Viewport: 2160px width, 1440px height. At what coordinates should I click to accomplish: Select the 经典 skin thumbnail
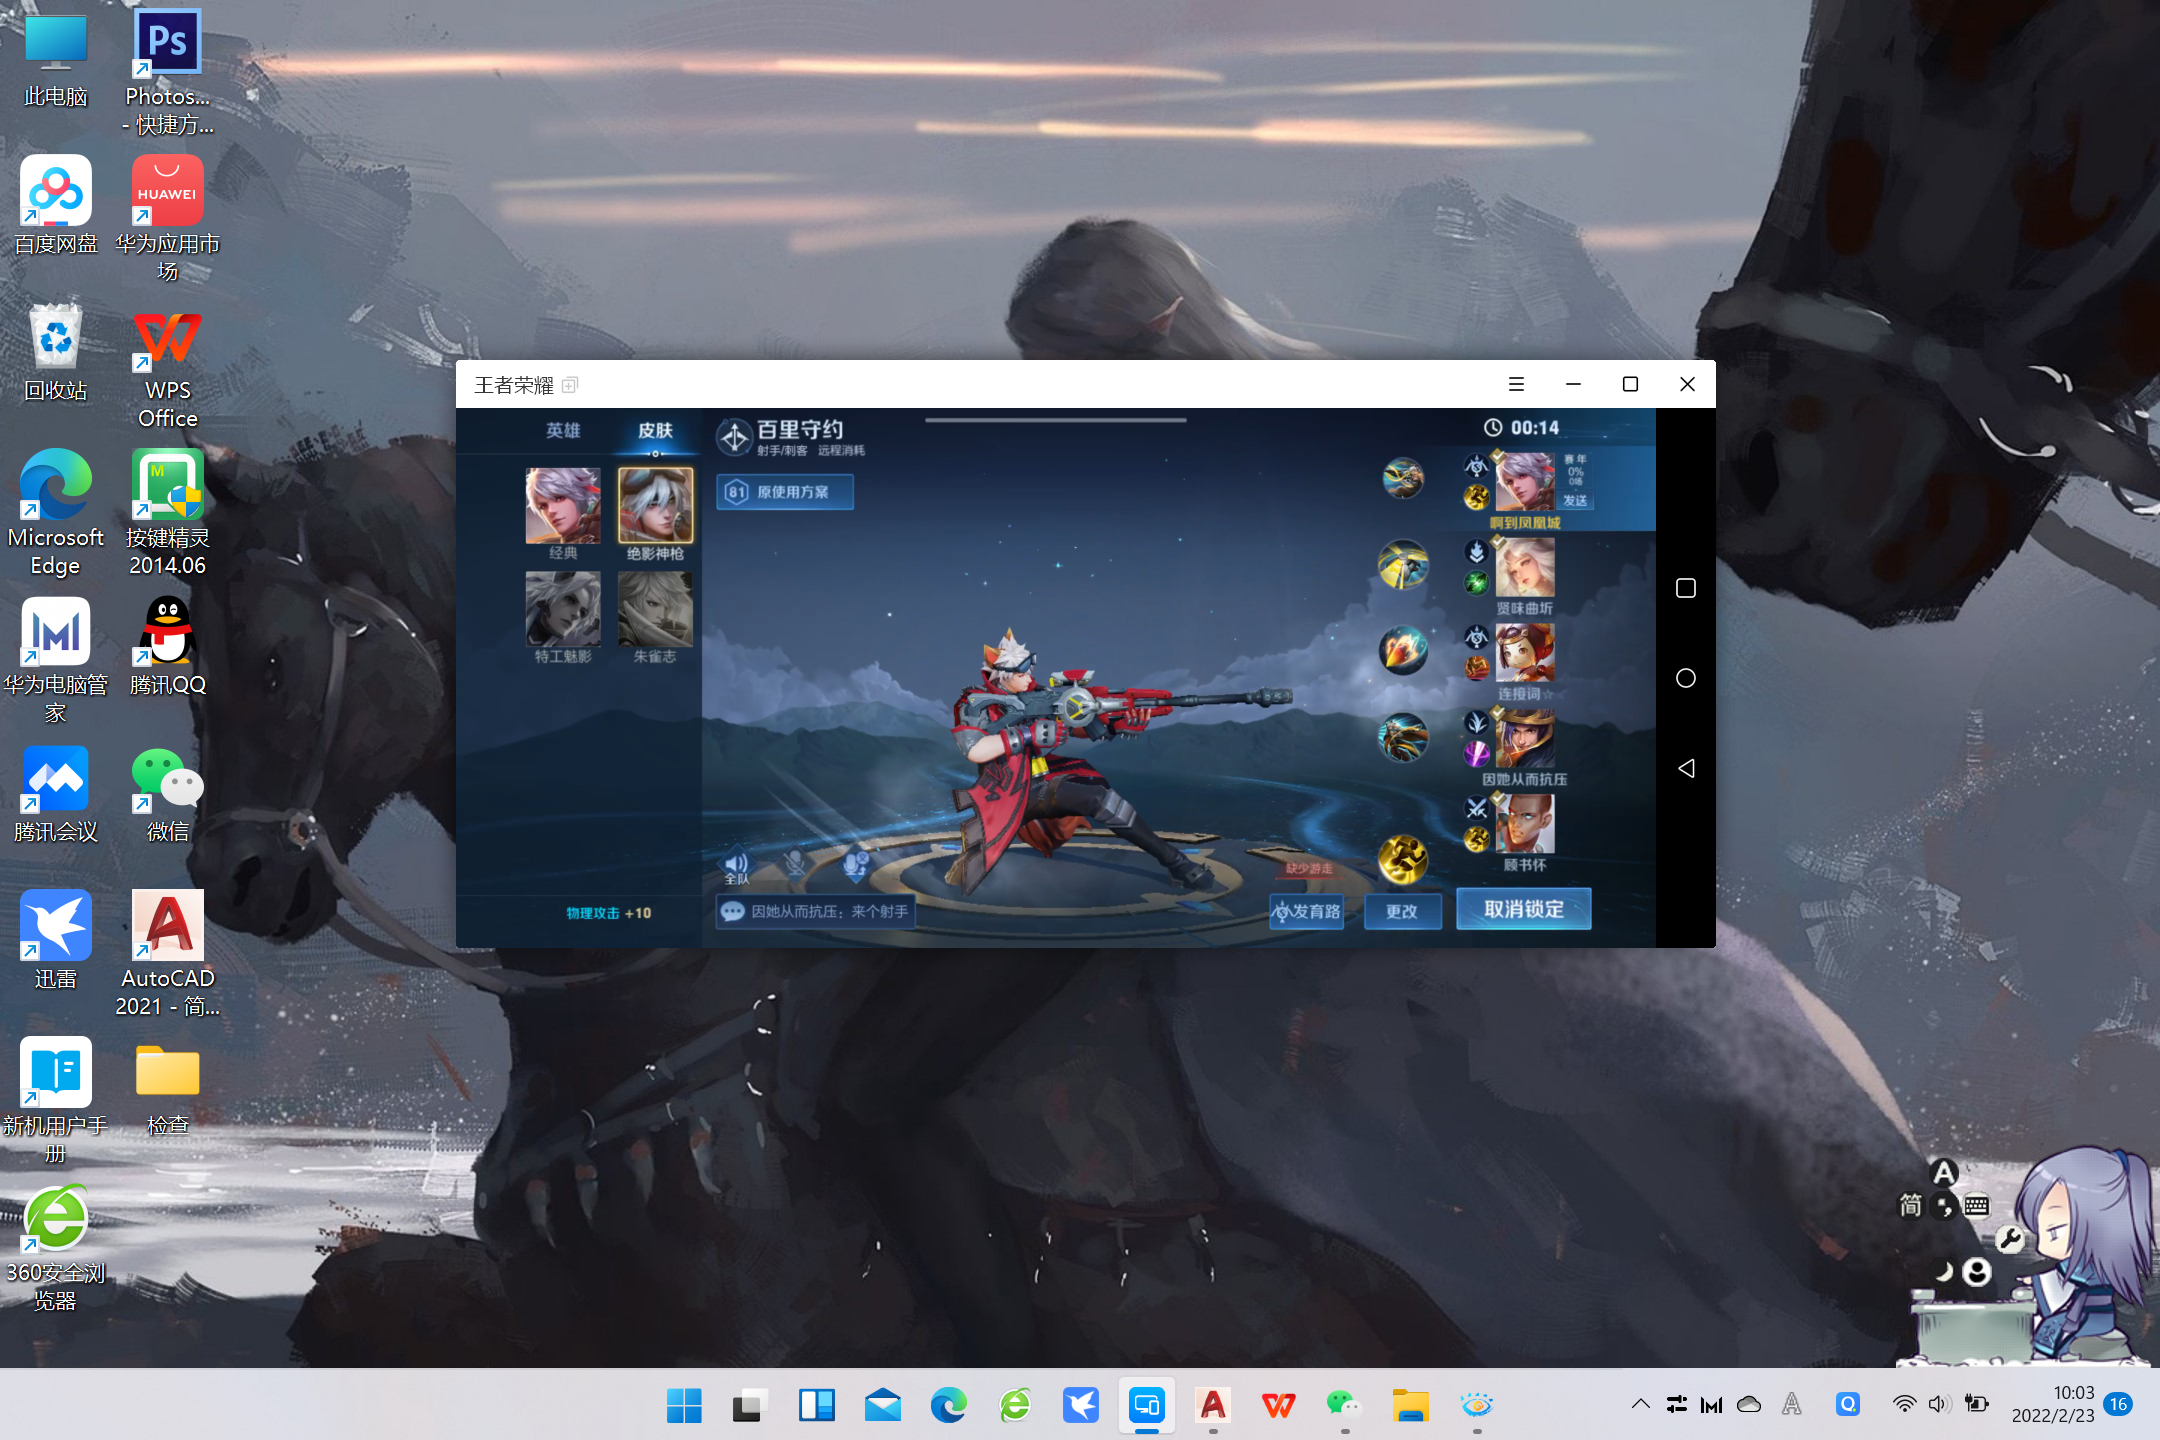tap(563, 505)
